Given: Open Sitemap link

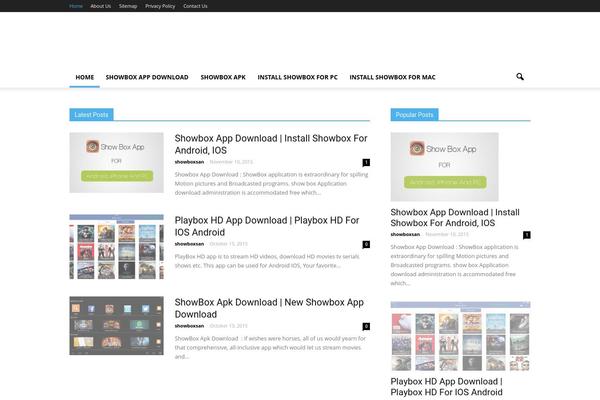Looking at the screenshot, I should [128, 6].
